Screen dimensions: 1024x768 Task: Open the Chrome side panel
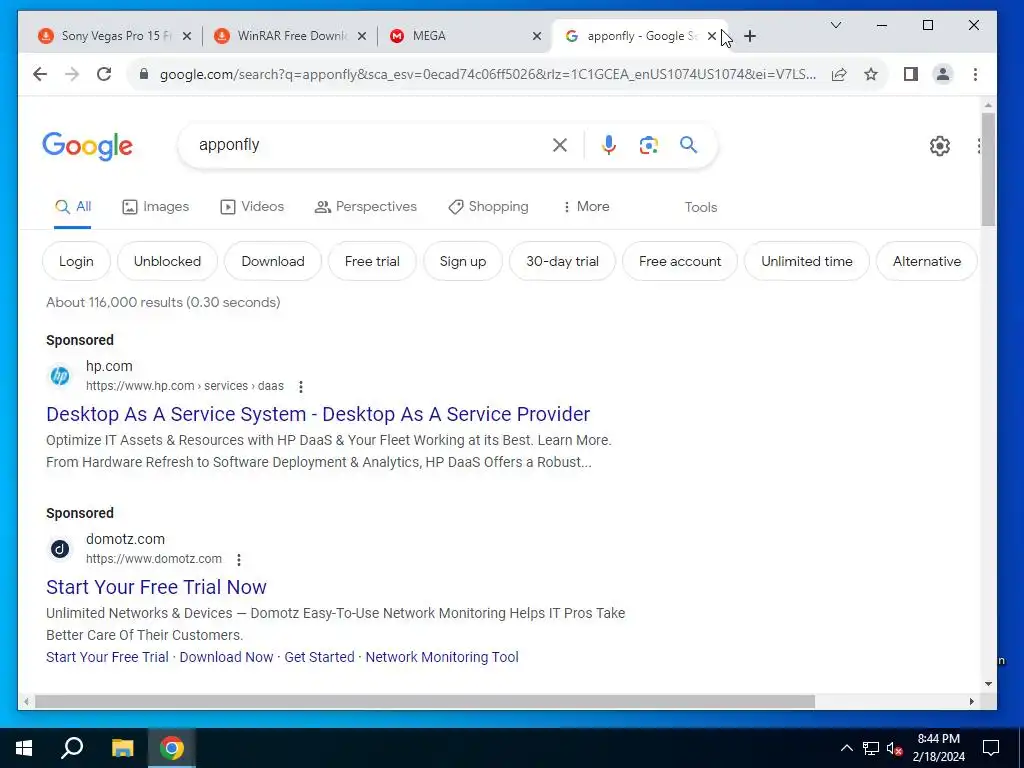coord(910,74)
